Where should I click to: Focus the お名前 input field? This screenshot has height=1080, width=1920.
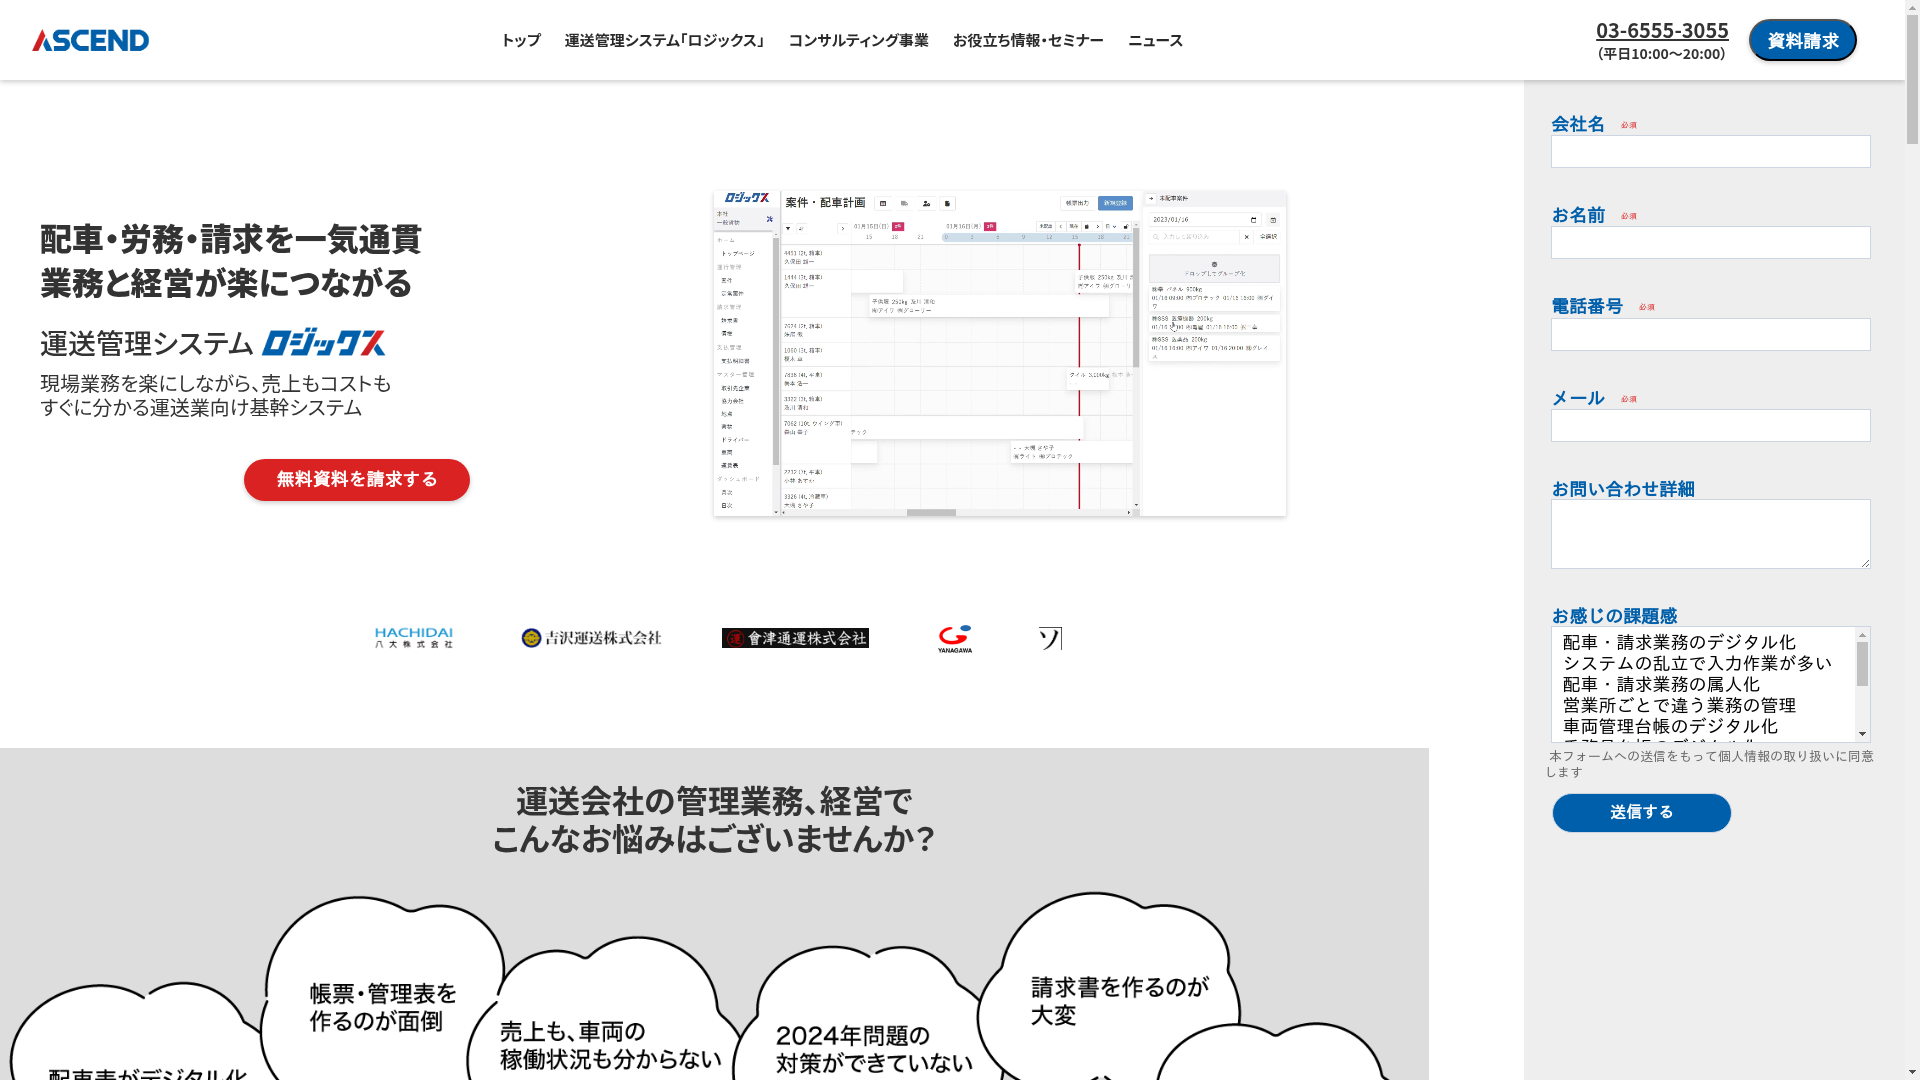point(1710,243)
